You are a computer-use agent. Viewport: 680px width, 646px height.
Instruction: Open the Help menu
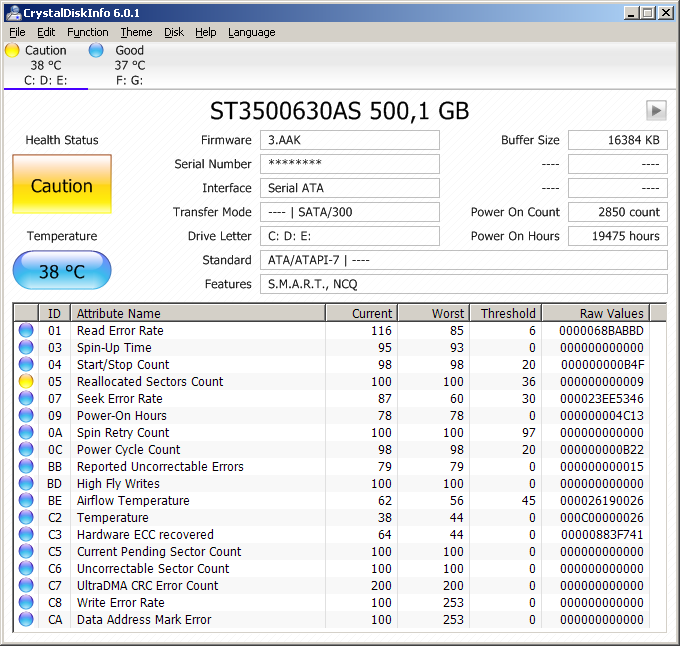tap(206, 33)
